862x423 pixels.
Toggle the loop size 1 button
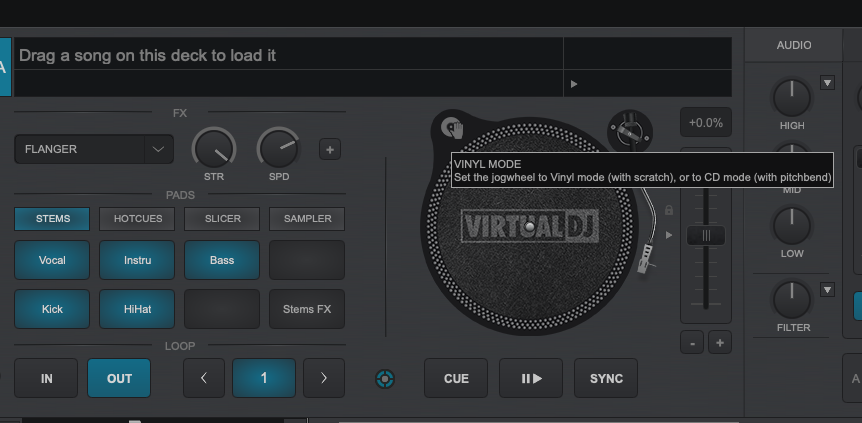pyautogui.click(x=264, y=378)
